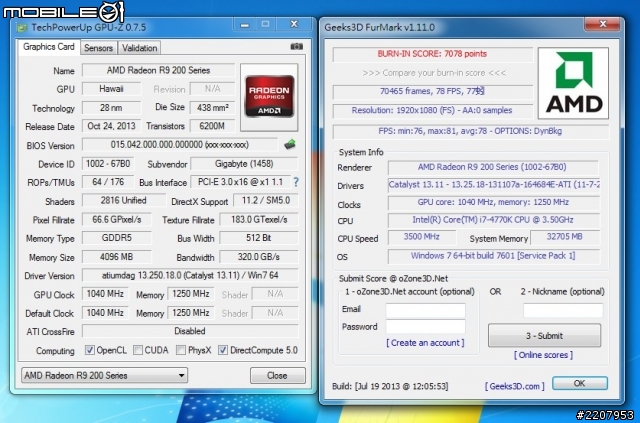Click the GPU-Z title bar app icon

click(22, 28)
